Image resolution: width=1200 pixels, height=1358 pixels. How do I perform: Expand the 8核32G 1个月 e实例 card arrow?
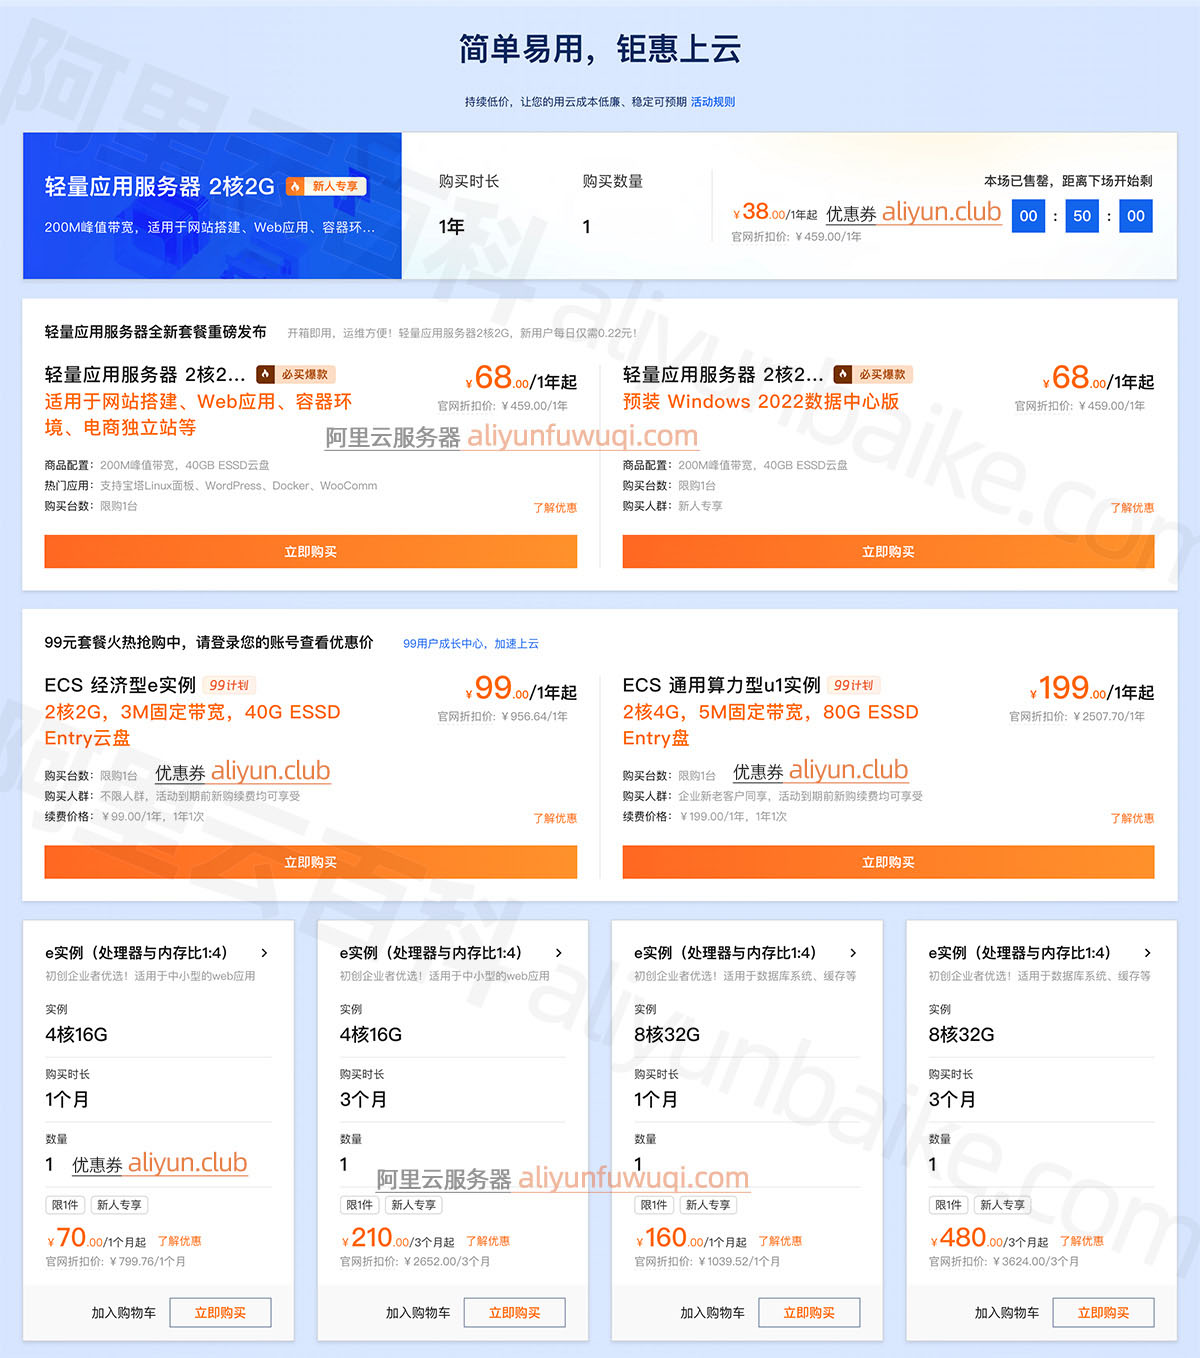(x=853, y=953)
